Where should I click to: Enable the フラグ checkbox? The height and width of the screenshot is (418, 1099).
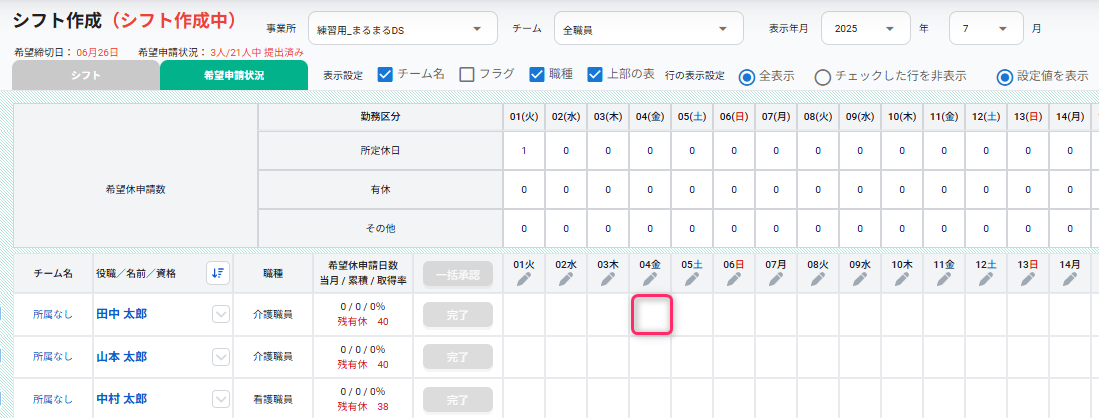point(467,74)
